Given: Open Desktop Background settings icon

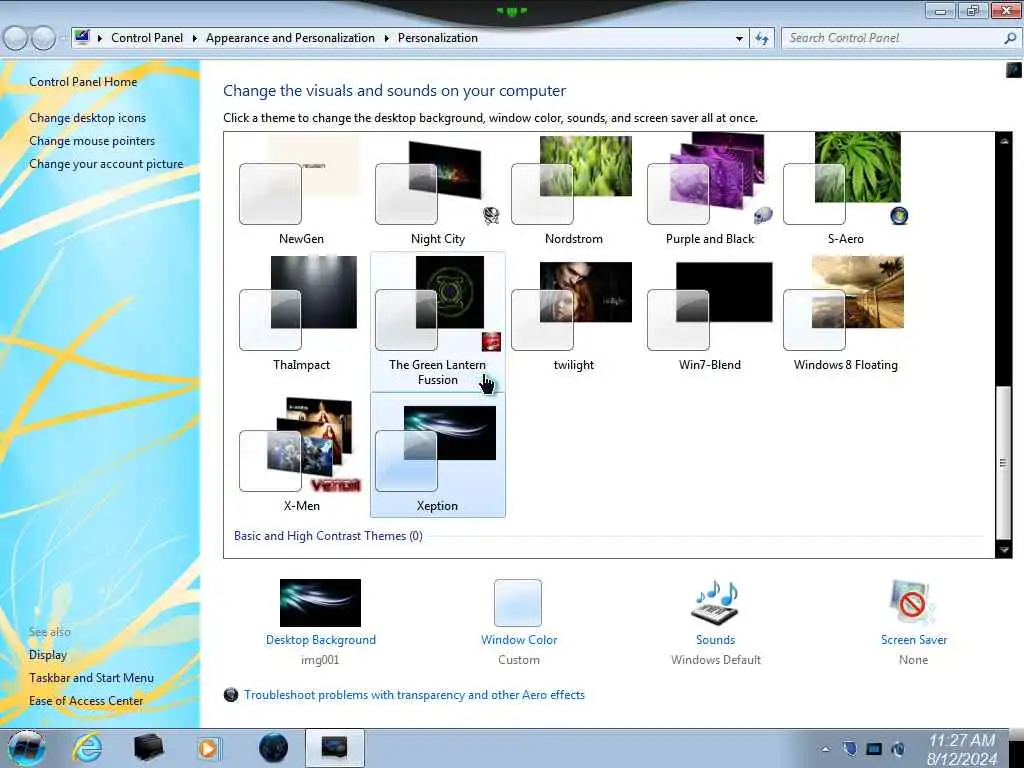Looking at the screenshot, I should (320, 603).
